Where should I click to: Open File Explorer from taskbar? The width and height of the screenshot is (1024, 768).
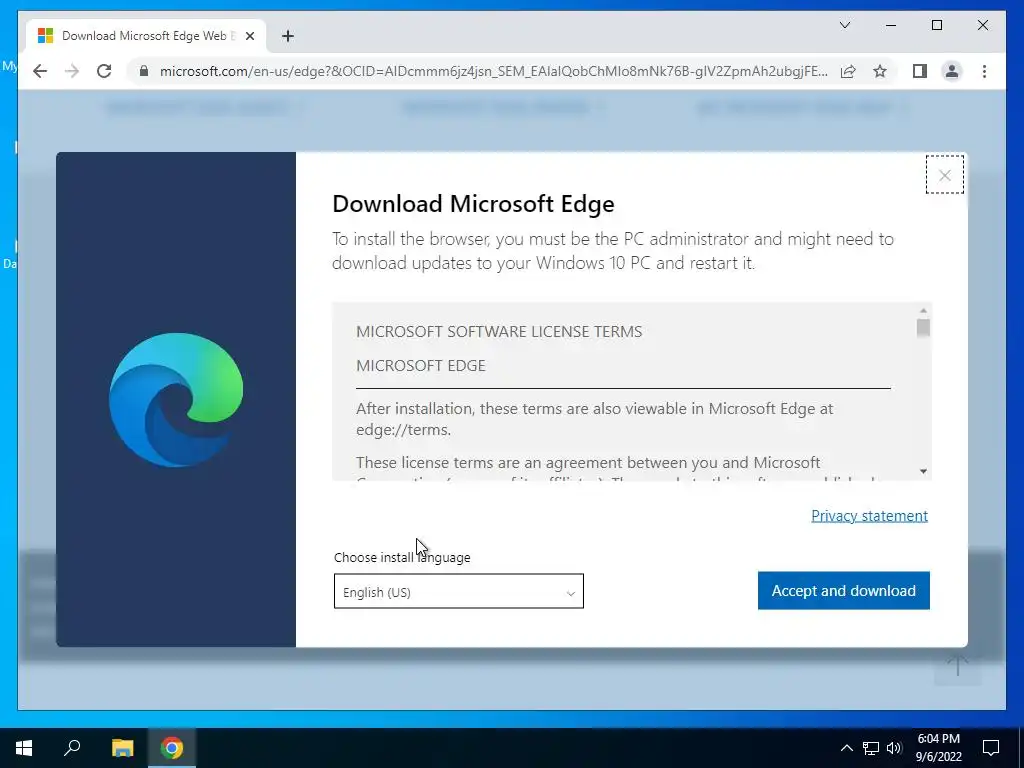122,748
